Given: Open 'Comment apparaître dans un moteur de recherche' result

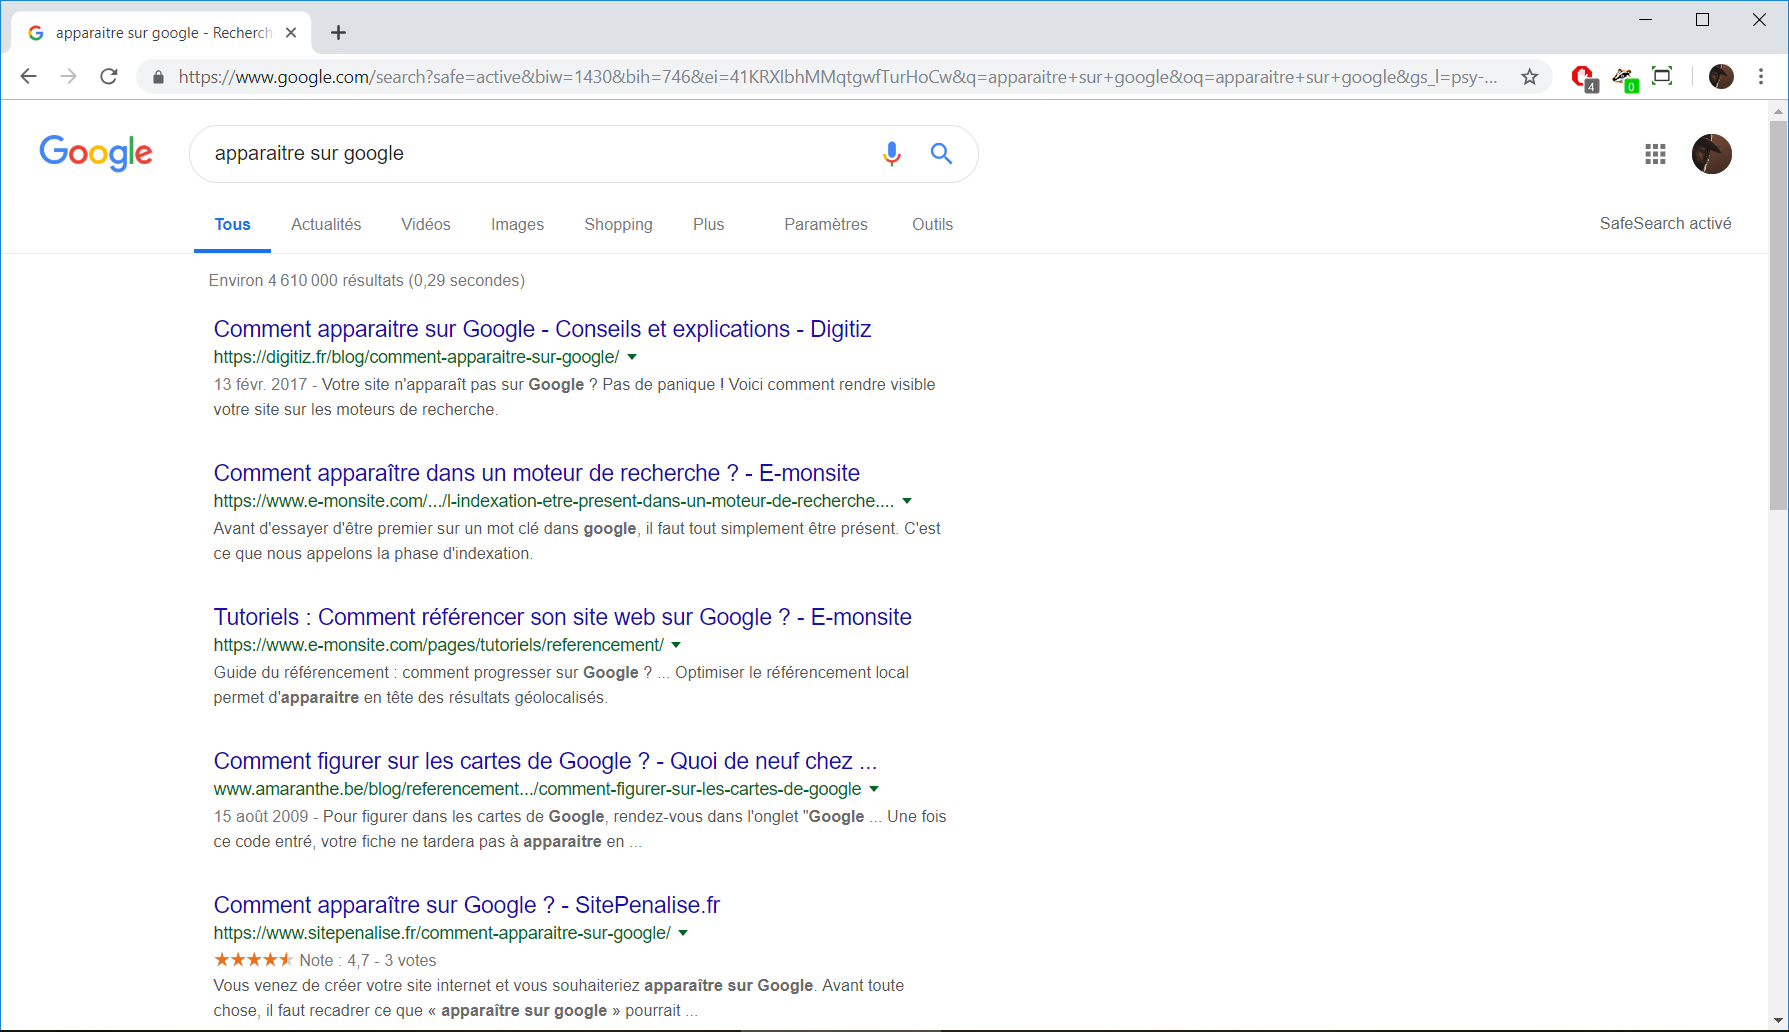Looking at the screenshot, I should [x=536, y=473].
